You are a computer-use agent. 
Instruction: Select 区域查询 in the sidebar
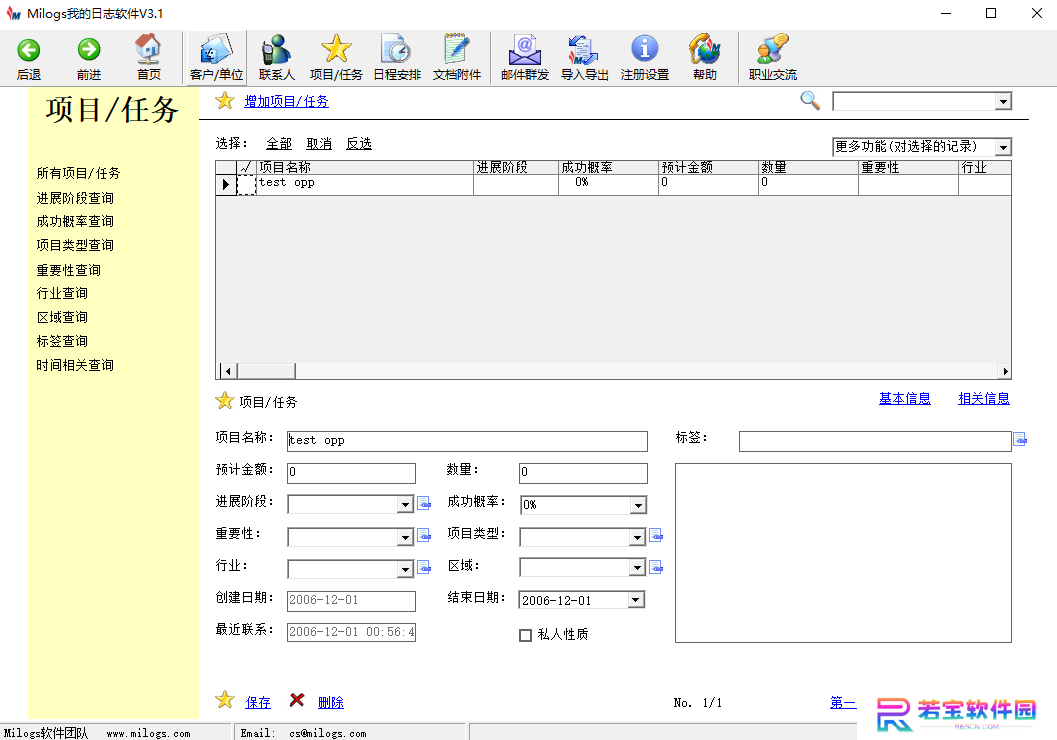(x=62, y=317)
